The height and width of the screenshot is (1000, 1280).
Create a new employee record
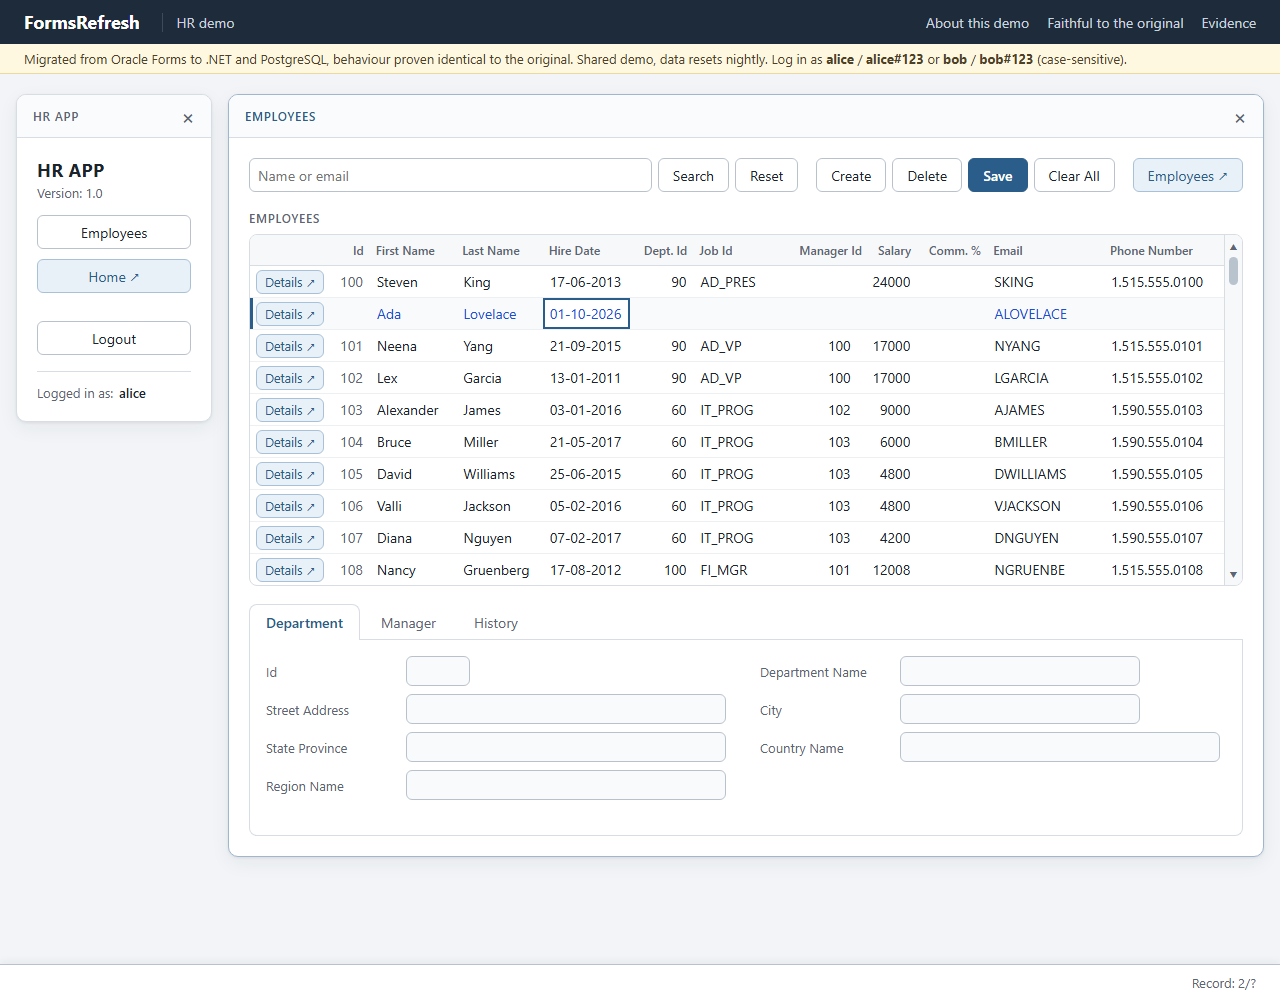(851, 176)
